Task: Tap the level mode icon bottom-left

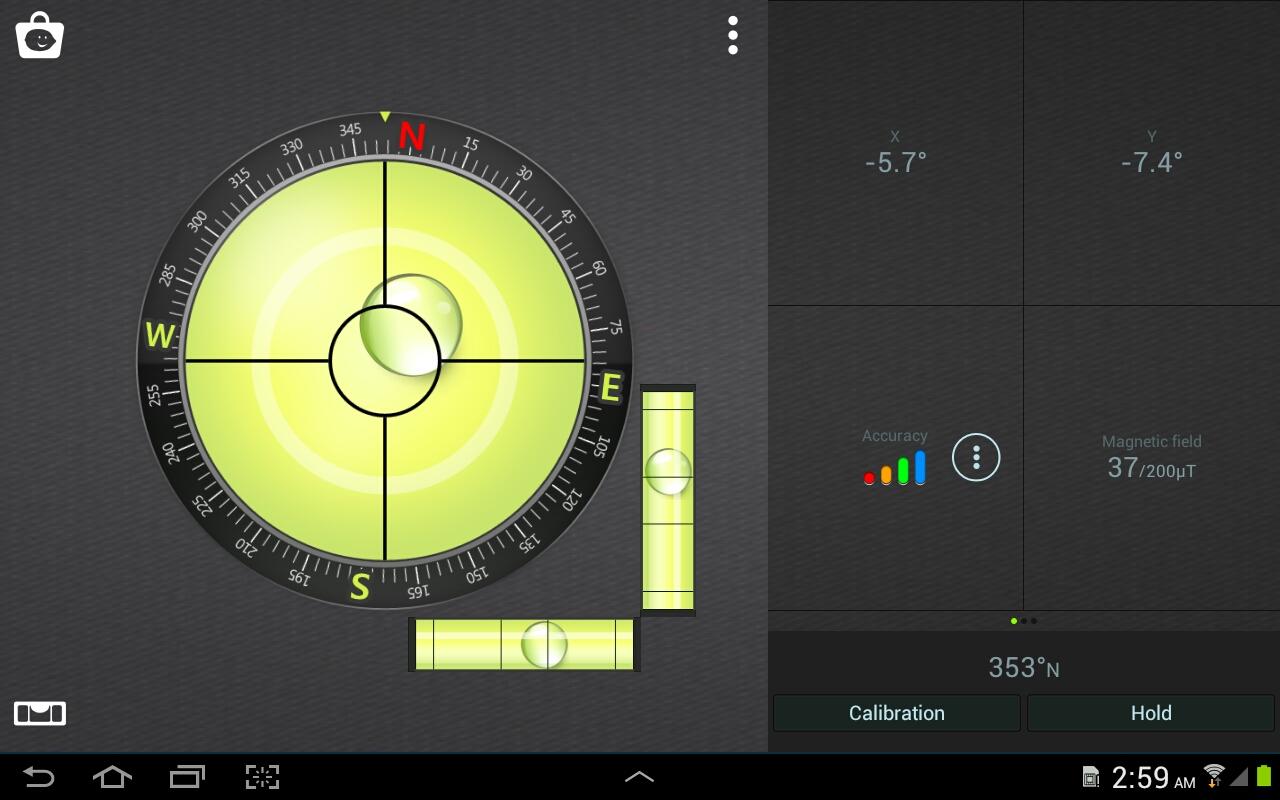Action: tap(40, 713)
